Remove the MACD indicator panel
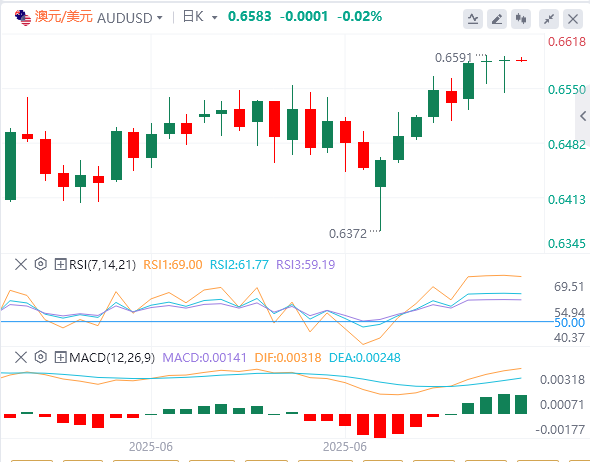Image resolution: width=590 pixels, height=462 pixels. [21, 357]
